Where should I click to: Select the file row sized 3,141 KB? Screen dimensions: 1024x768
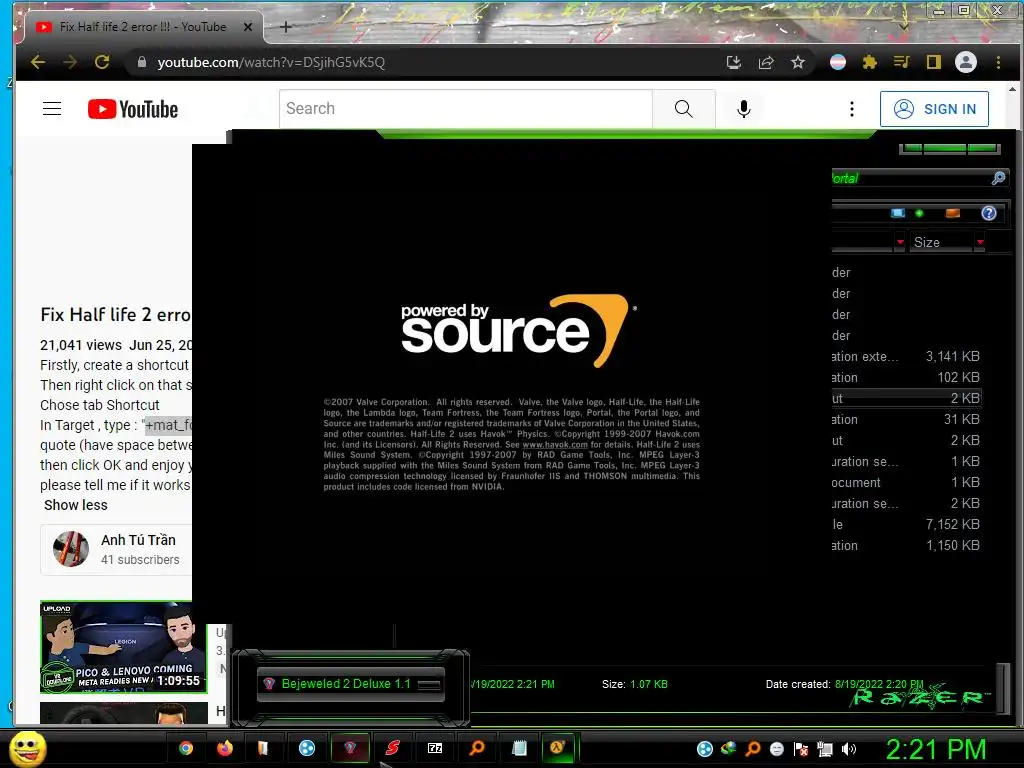pyautogui.click(x=906, y=357)
